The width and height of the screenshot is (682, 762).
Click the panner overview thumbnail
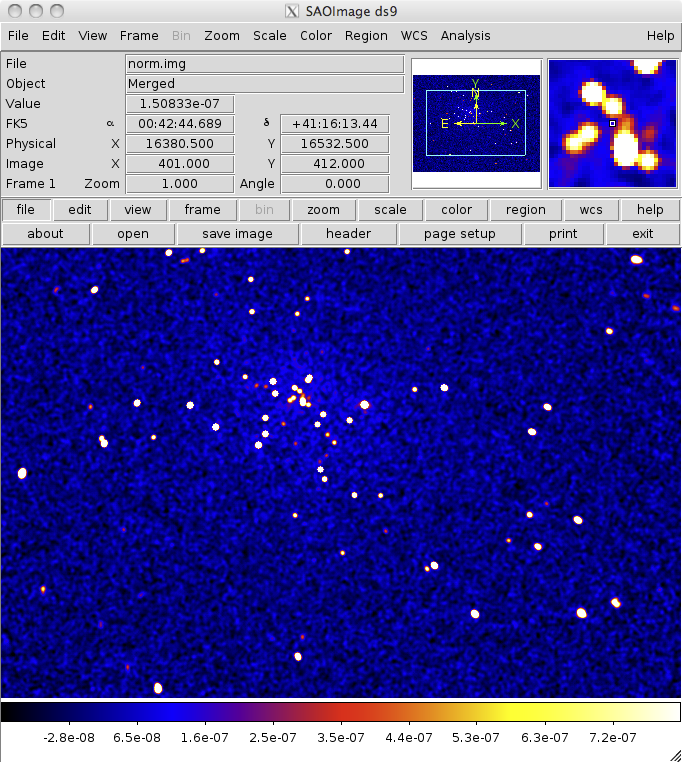pos(476,123)
